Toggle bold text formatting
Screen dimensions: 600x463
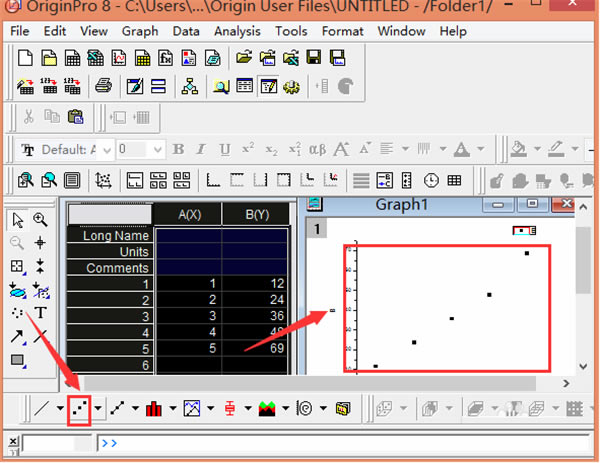(178, 149)
